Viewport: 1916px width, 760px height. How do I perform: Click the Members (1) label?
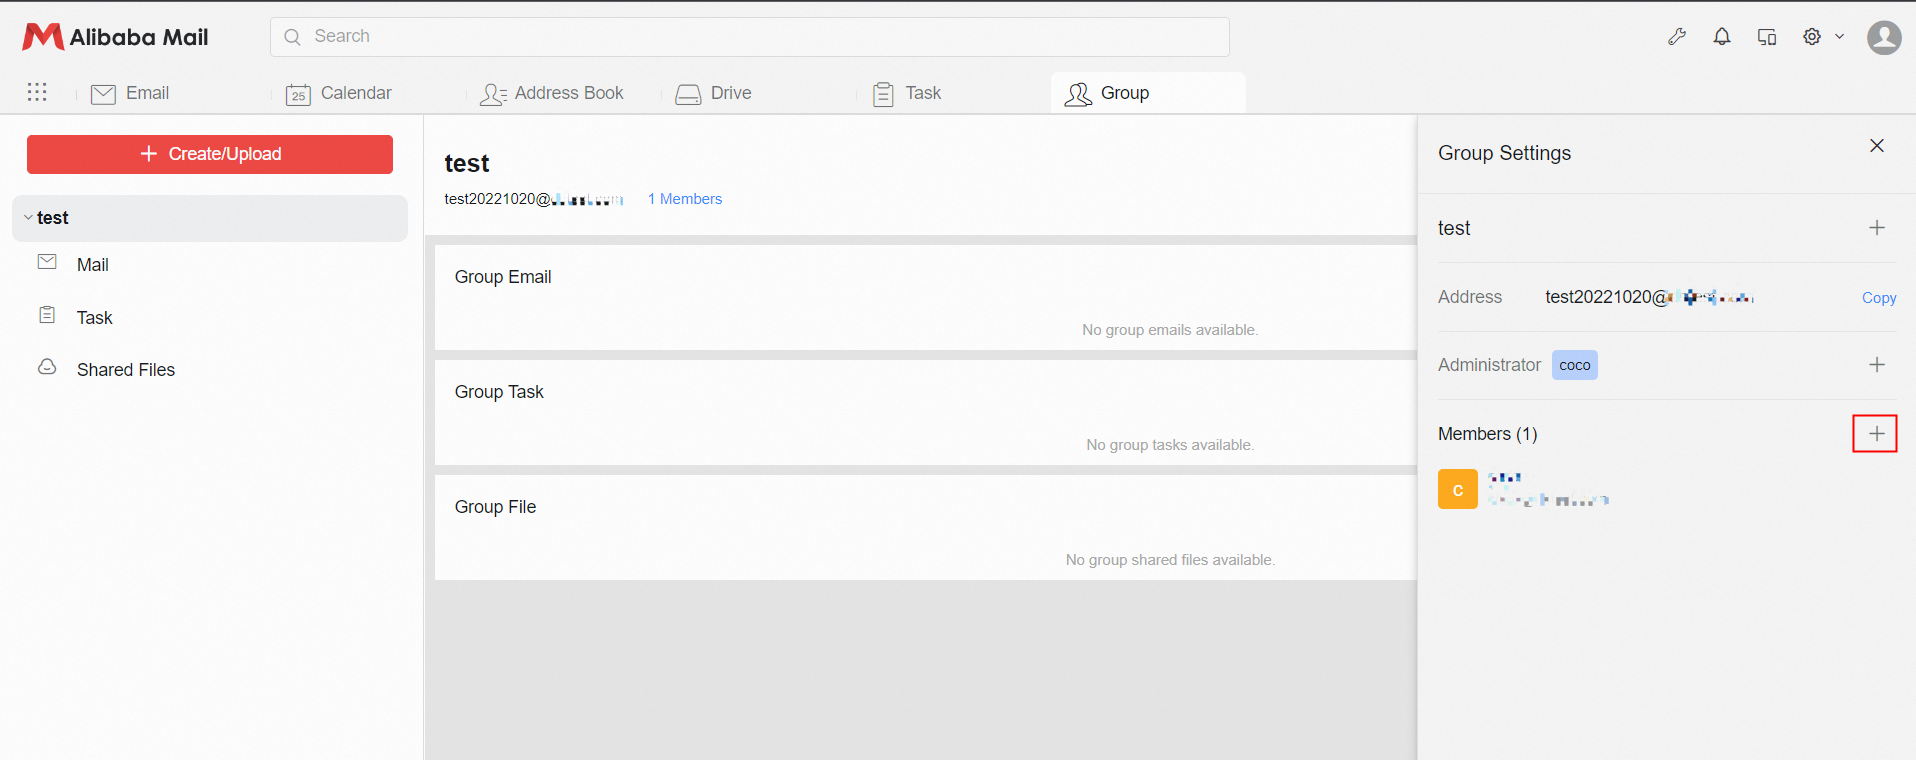1488,434
